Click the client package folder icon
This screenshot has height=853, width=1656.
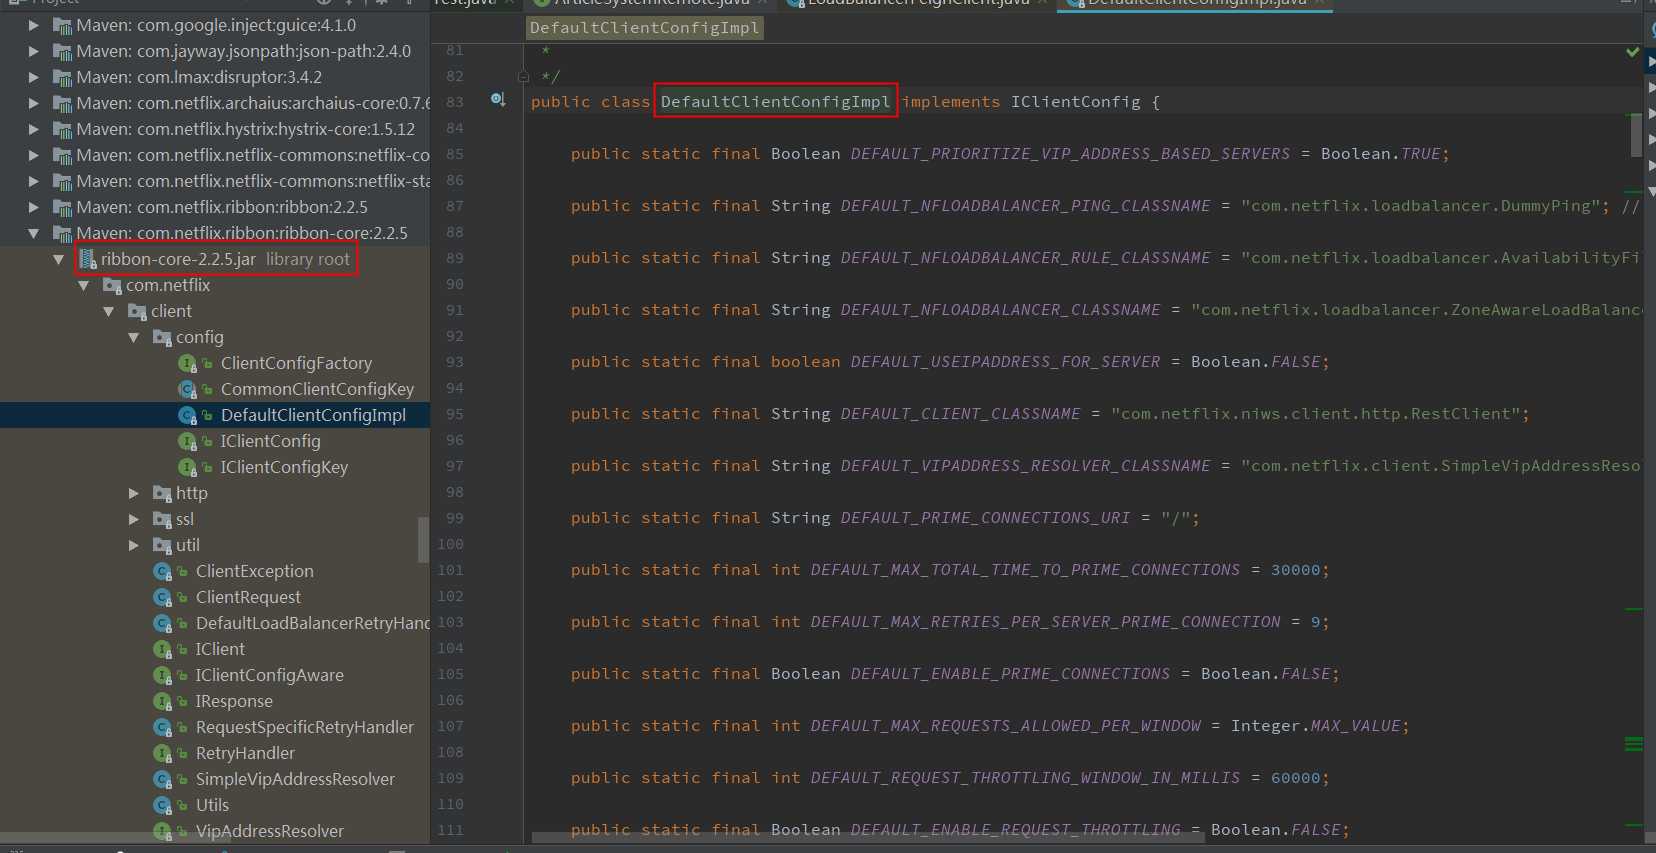pyautogui.click(x=137, y=311)
